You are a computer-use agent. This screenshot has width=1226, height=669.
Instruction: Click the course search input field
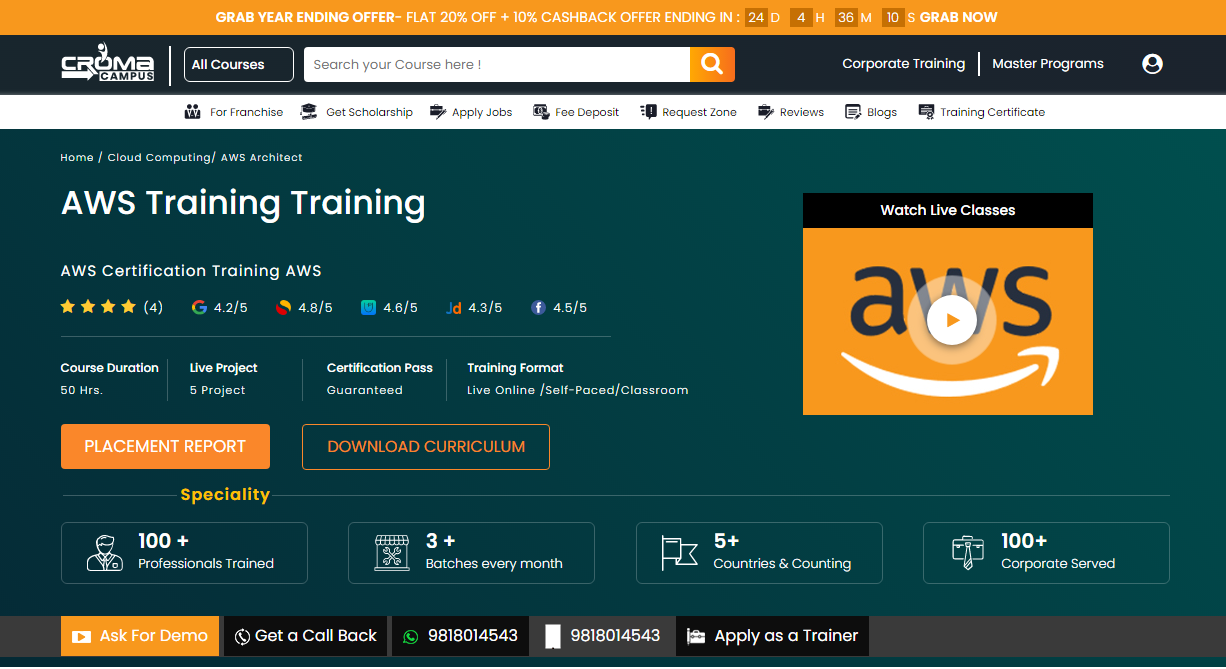coord(497,64)
